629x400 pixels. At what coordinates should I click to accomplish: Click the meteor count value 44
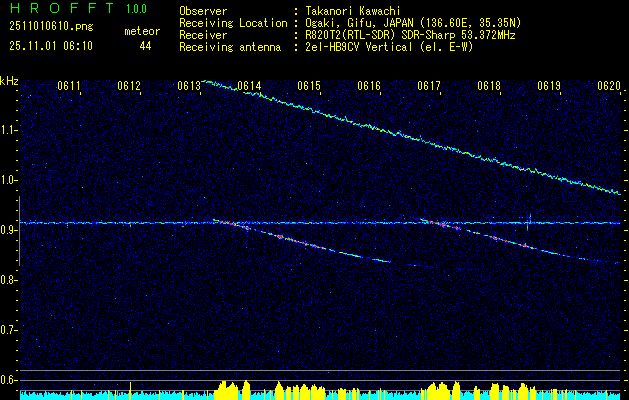[145, 46]
